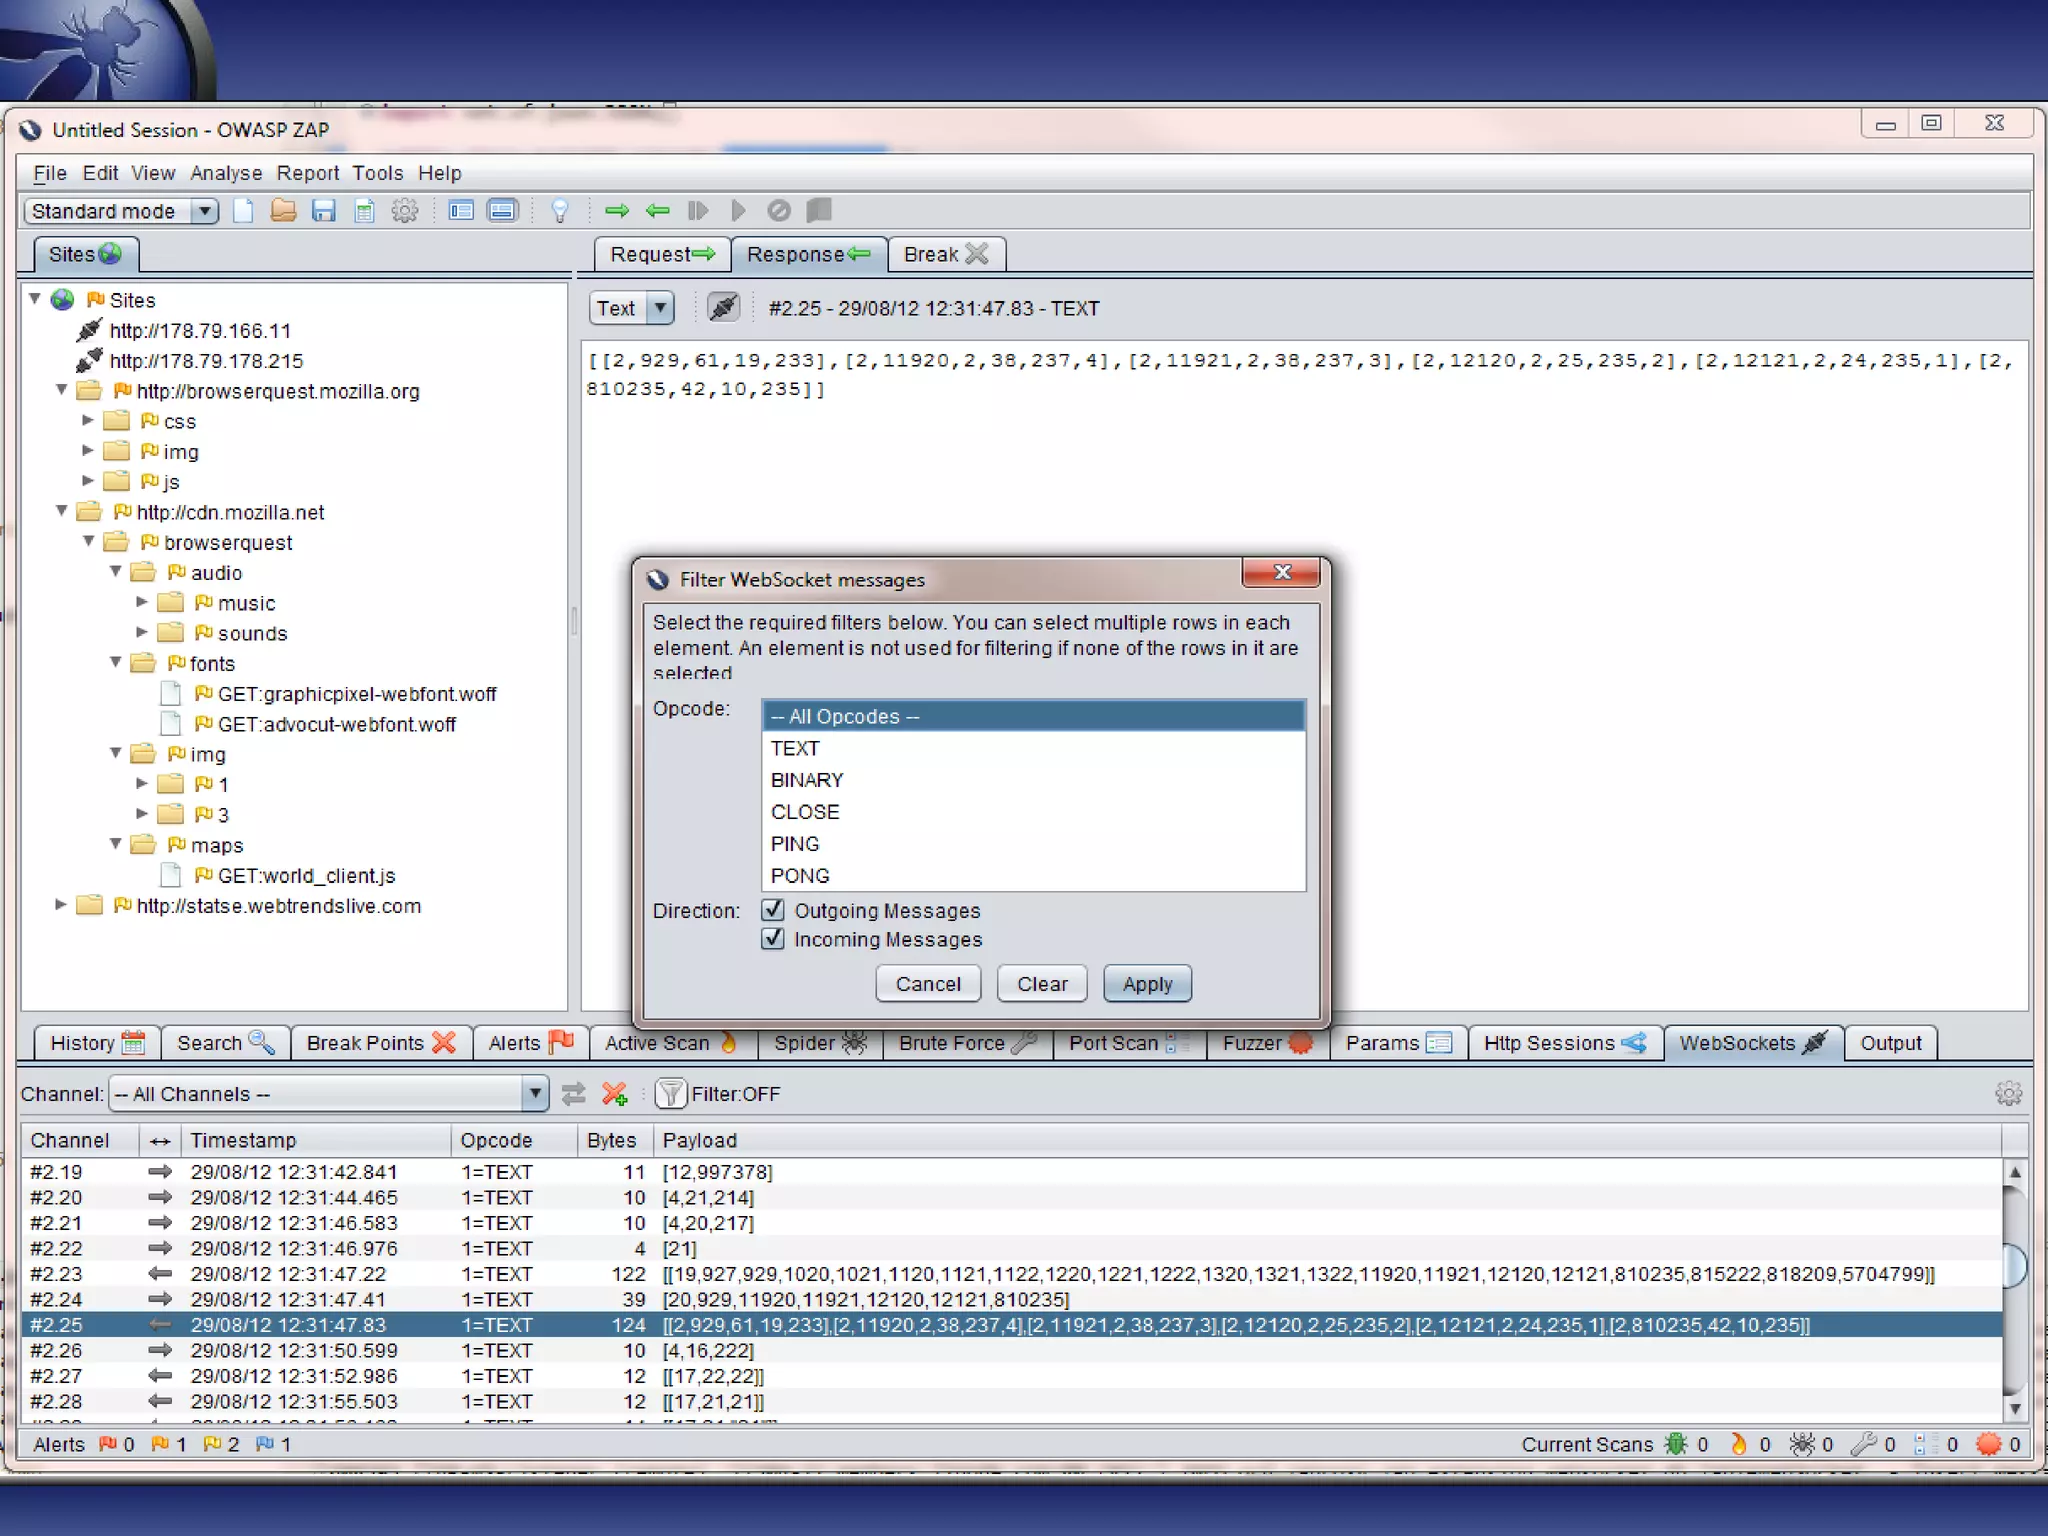This screenshot has width=2048, height=1536.
Task: Click the red X custom break icon in WebSockets panel
Action: pos(614,1094)
